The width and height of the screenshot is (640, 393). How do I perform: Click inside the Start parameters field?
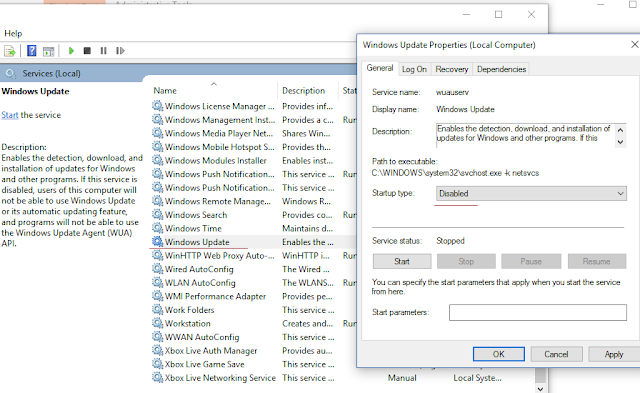pos(538,312)
